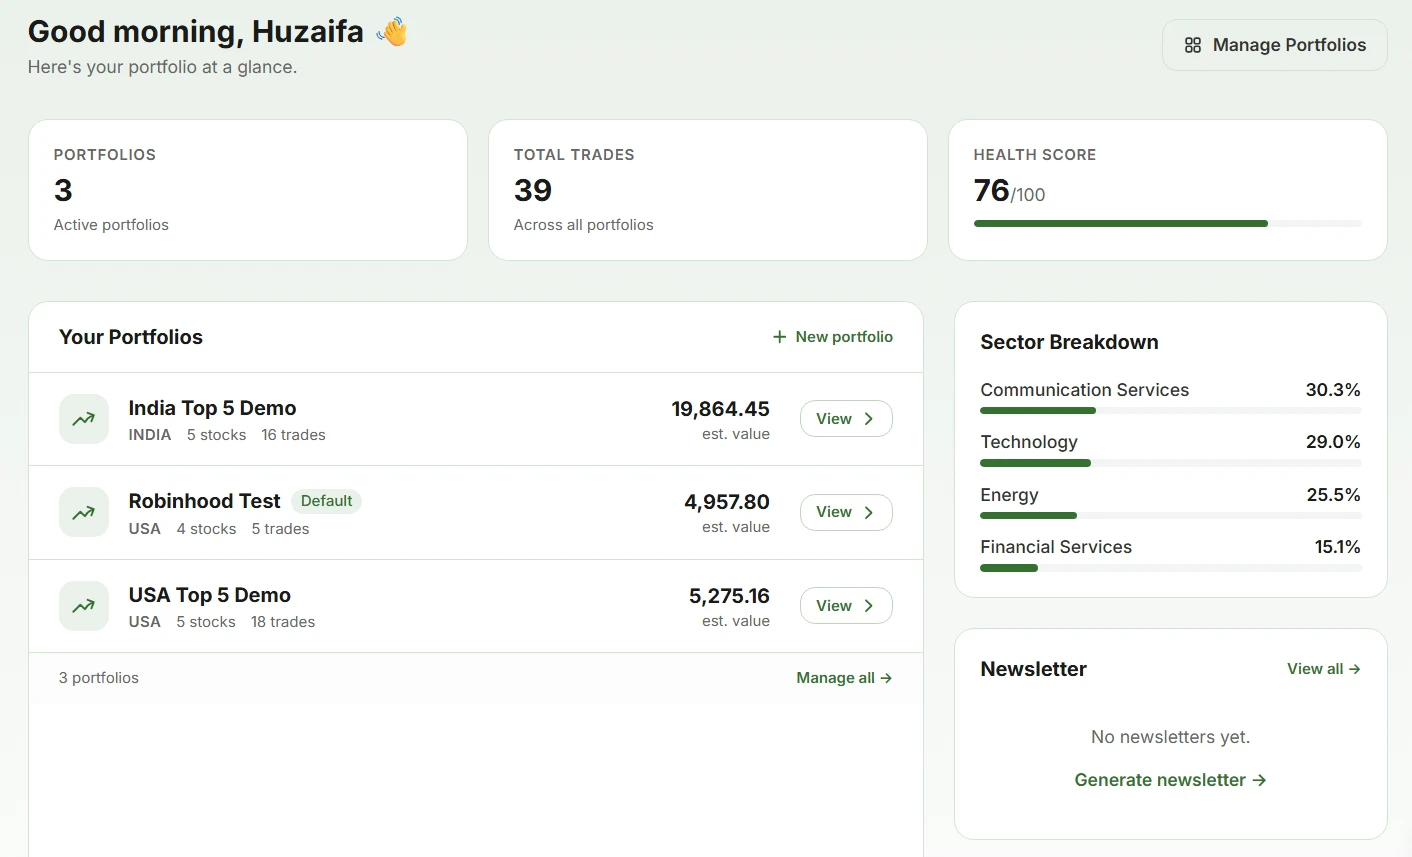Click the Communication Services sector bar
This screenshot has width=1412, height=857.
pyautogui.click(x=1170, y=410)
